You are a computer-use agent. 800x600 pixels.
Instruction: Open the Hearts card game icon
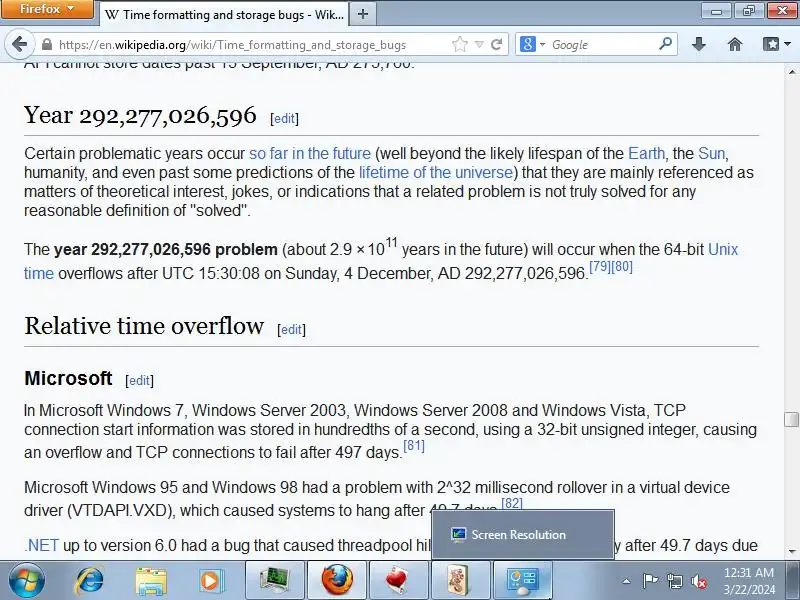point(398,581)
